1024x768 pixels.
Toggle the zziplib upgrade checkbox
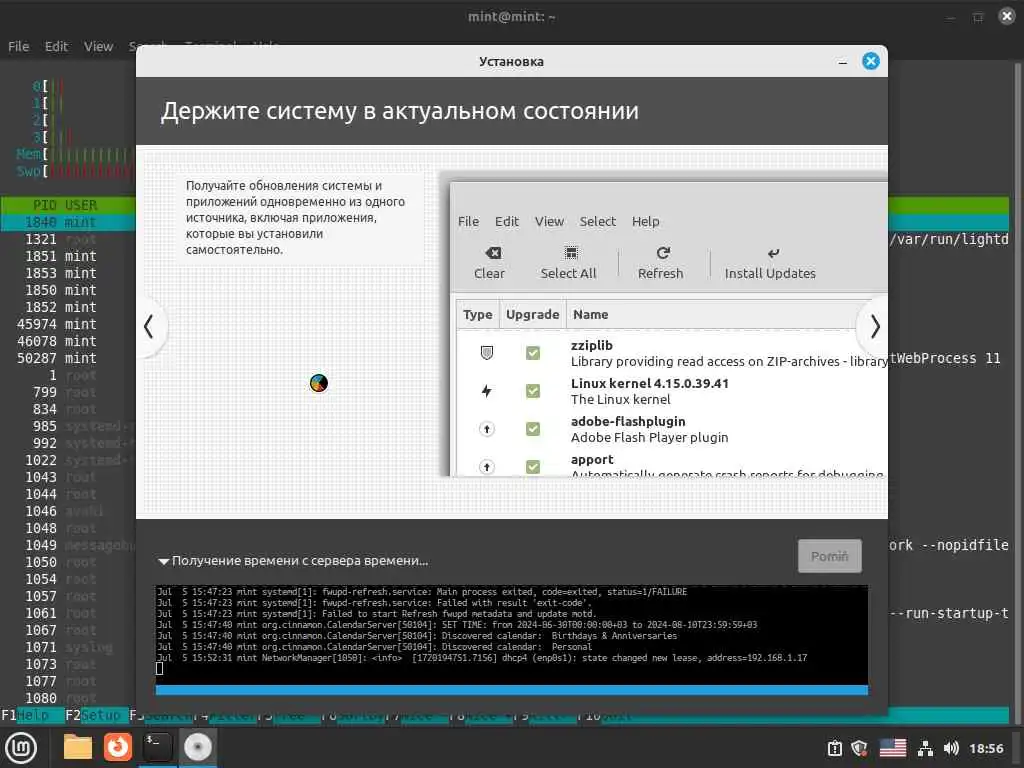point(533,353)
